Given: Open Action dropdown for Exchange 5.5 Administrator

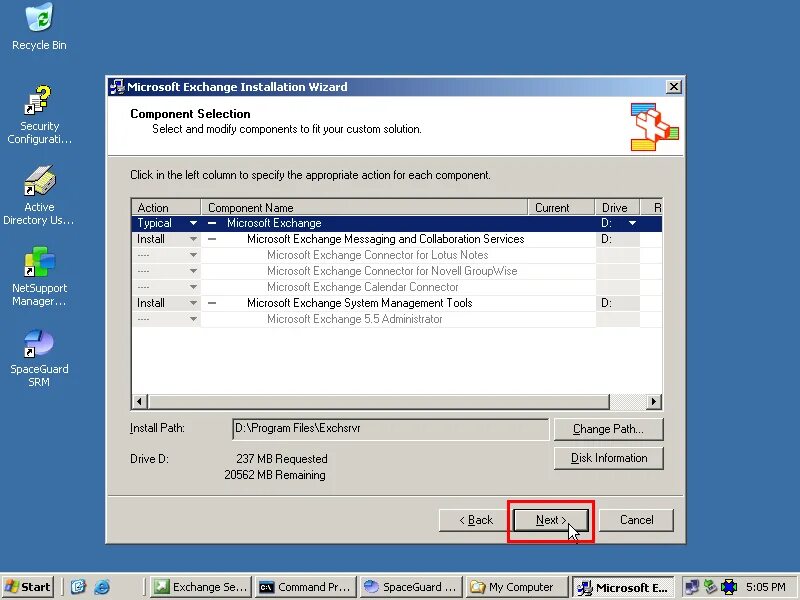Looking at the screenshot, I should click(x=193, y=319).
